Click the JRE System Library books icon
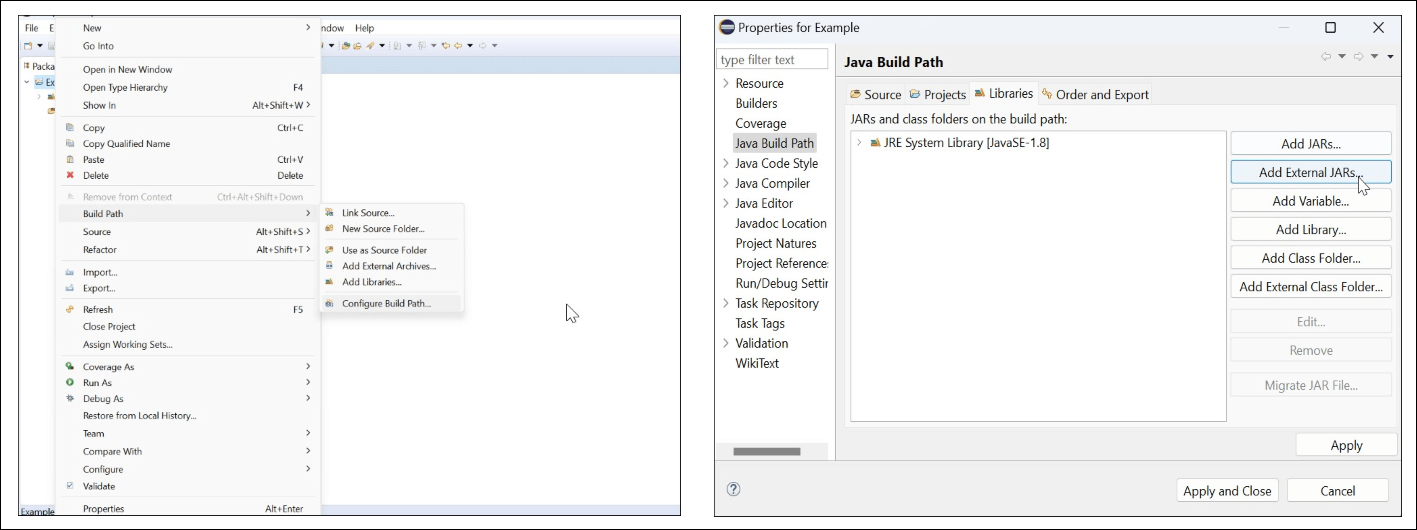The image size is (1417, 530). [x=875, y=143]
